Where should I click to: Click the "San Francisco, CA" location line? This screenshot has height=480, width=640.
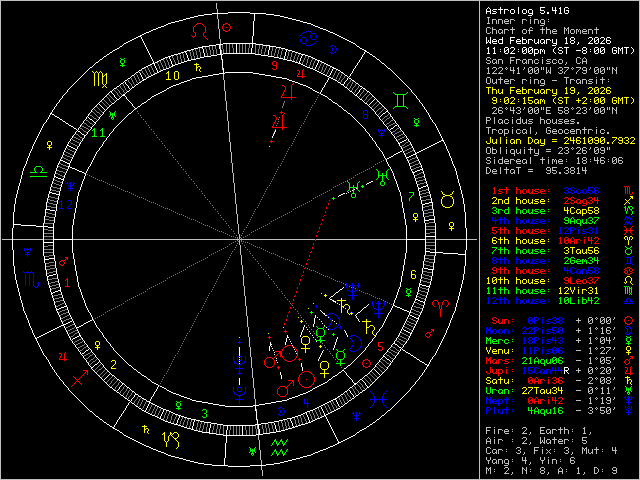coord(536,61)
